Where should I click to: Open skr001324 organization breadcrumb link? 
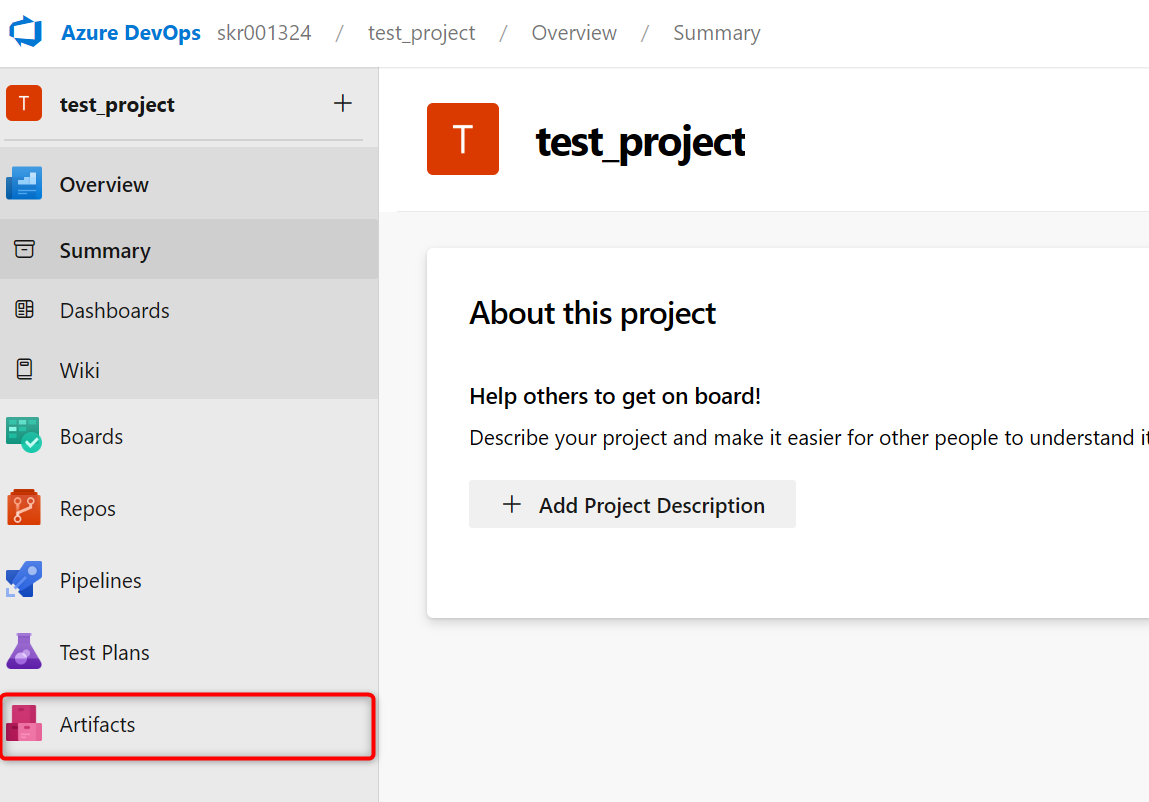tap(264, 33)
